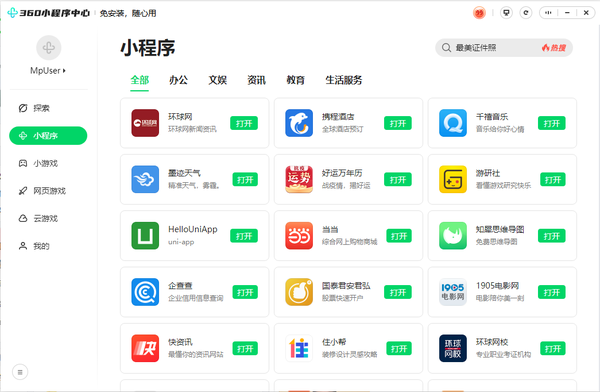Screen dimensions: 600x392
Task: Click the refresh icon in title bar
Action: click(x=526, y=13)
